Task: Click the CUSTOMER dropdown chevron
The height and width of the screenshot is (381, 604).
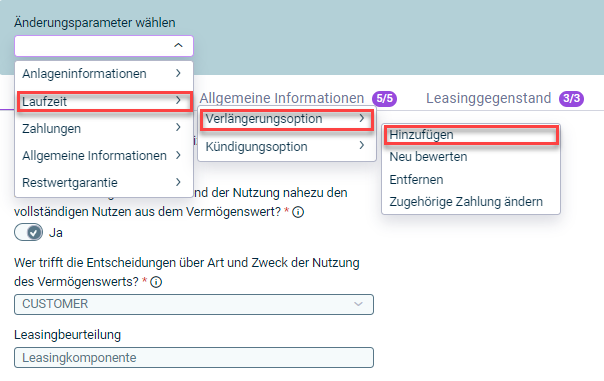Action: point(358,304)
